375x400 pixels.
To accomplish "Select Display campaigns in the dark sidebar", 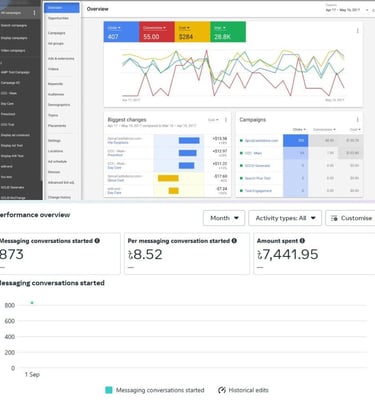I will 14,38.
